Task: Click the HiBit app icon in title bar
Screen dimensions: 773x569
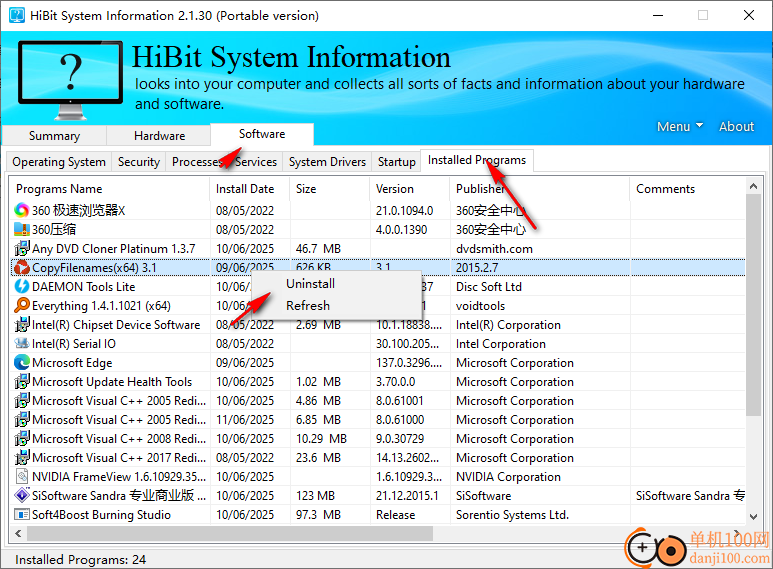Action: (x=17, y=15)
